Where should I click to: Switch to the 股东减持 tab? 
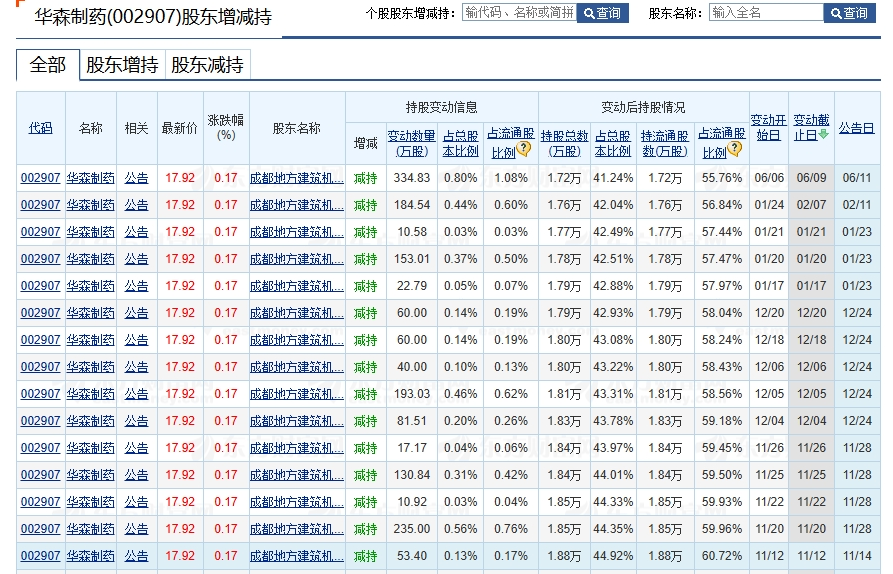(x=207, y=65)
